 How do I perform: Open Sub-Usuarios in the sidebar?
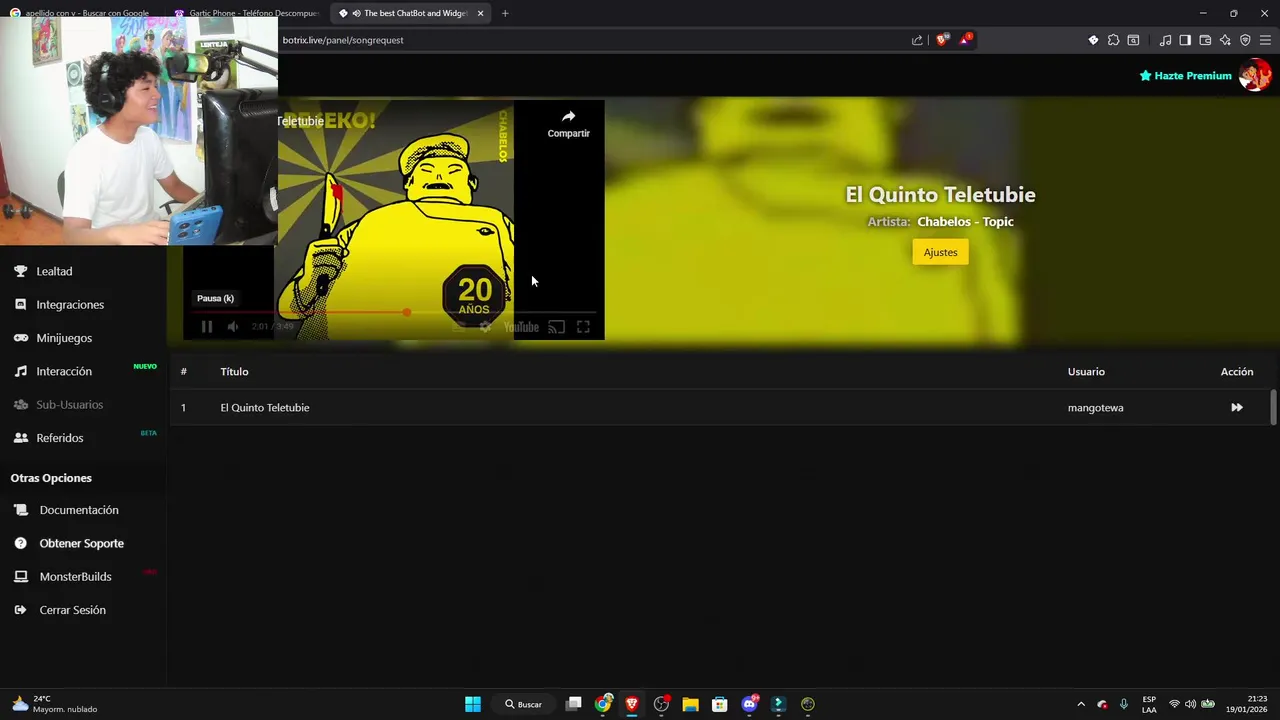(69, 404)
